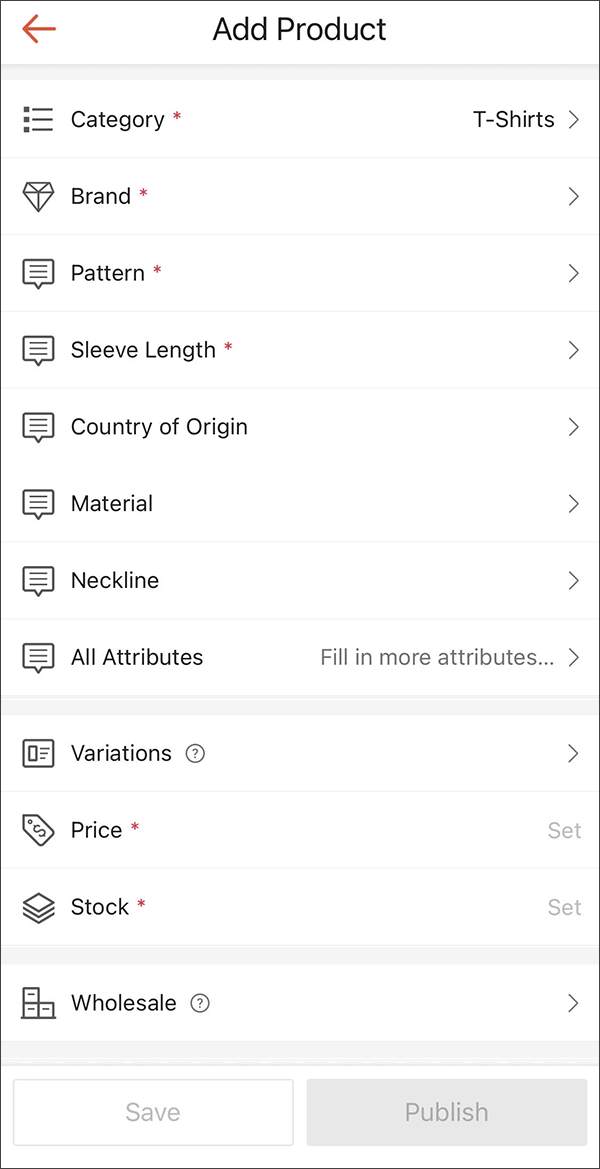Image resolution: width=600 pixels, height=1169 pixels.
Task: Click the Sleeve Length speech-bubble icon
Action: (37, 350)
